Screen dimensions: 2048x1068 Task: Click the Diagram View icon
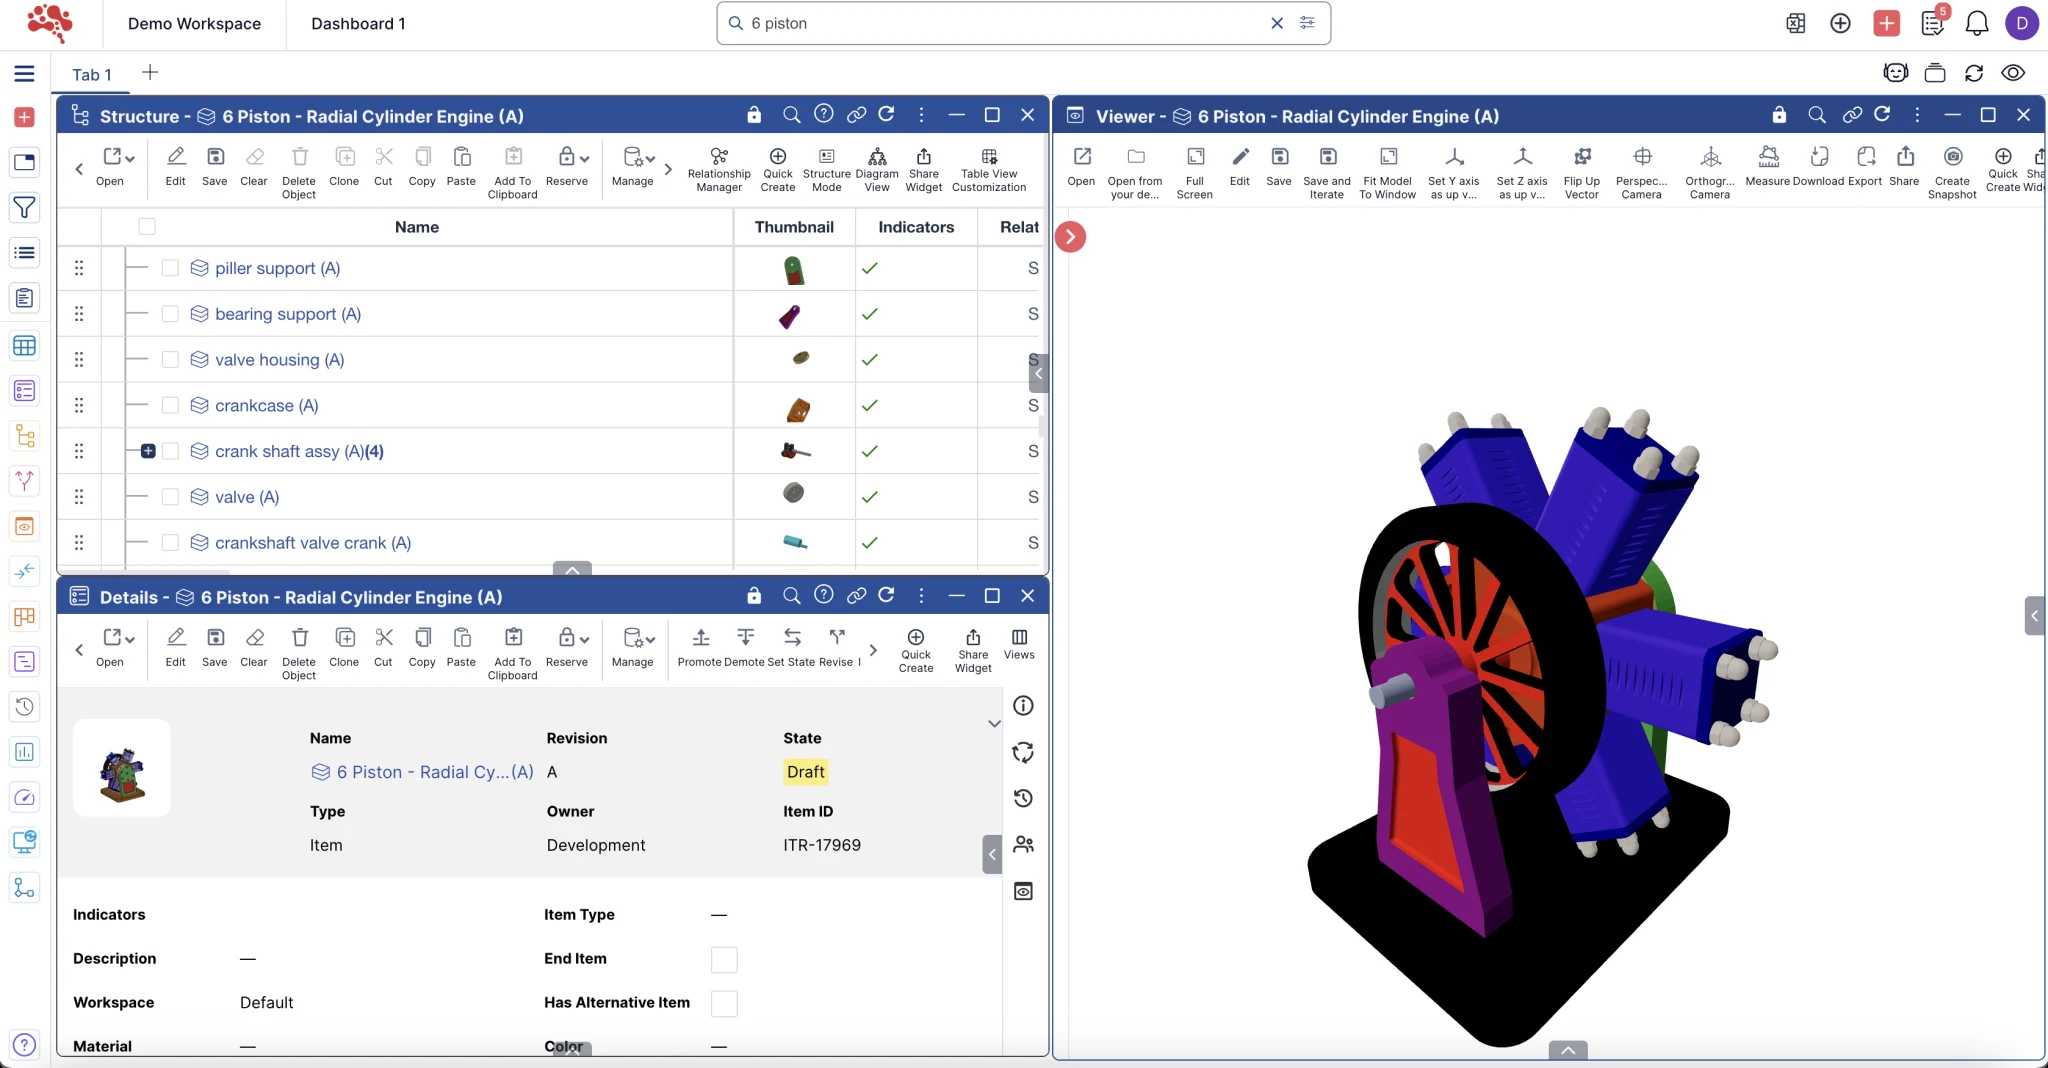click(876, 158)
